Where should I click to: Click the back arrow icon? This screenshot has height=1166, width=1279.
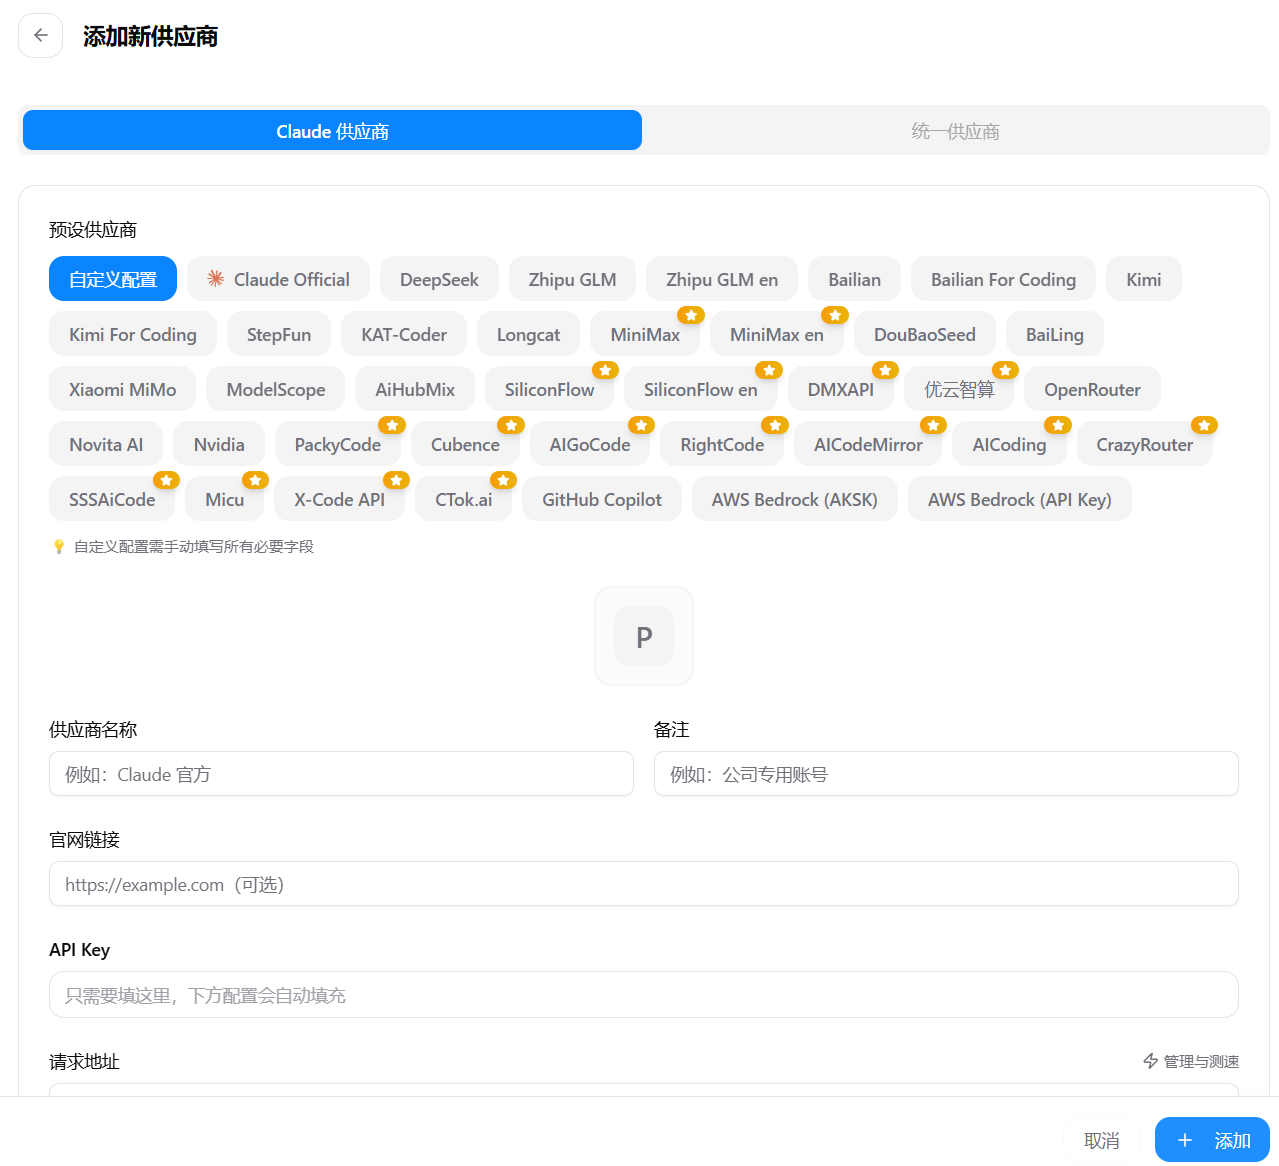40,36
